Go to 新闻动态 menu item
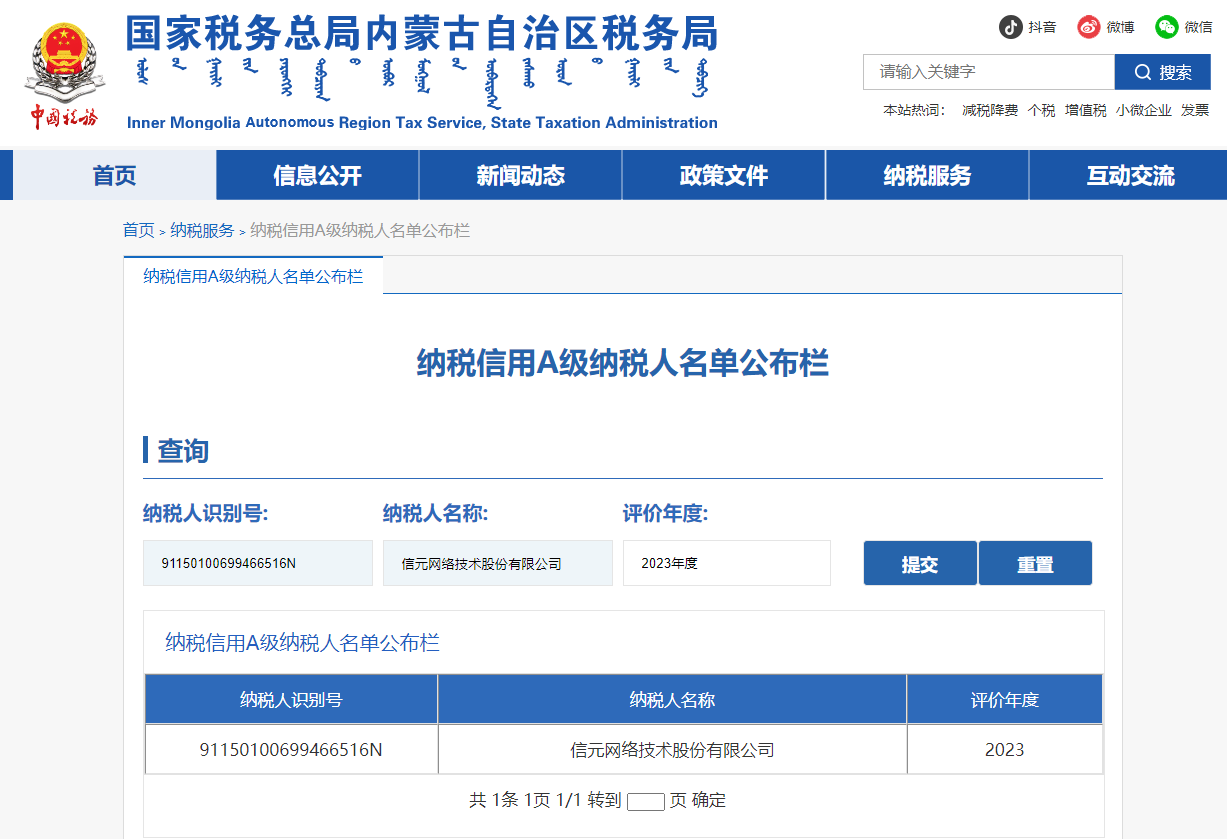Screen dimensions: 1227x839 tap(520, 176)
